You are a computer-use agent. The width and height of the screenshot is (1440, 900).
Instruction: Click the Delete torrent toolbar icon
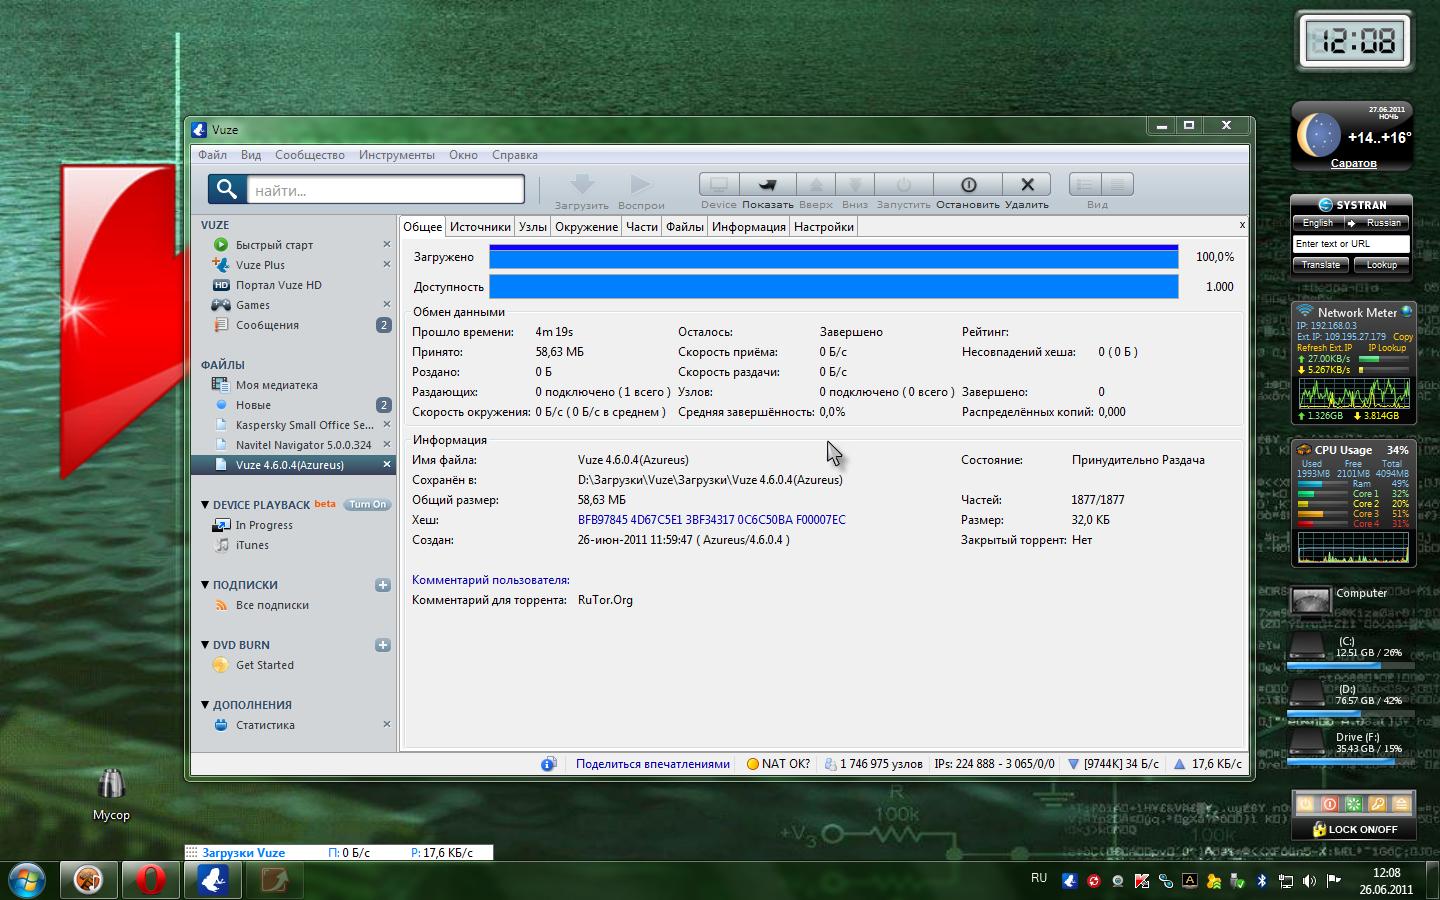pyautogui.click(x=1026, y=186)
